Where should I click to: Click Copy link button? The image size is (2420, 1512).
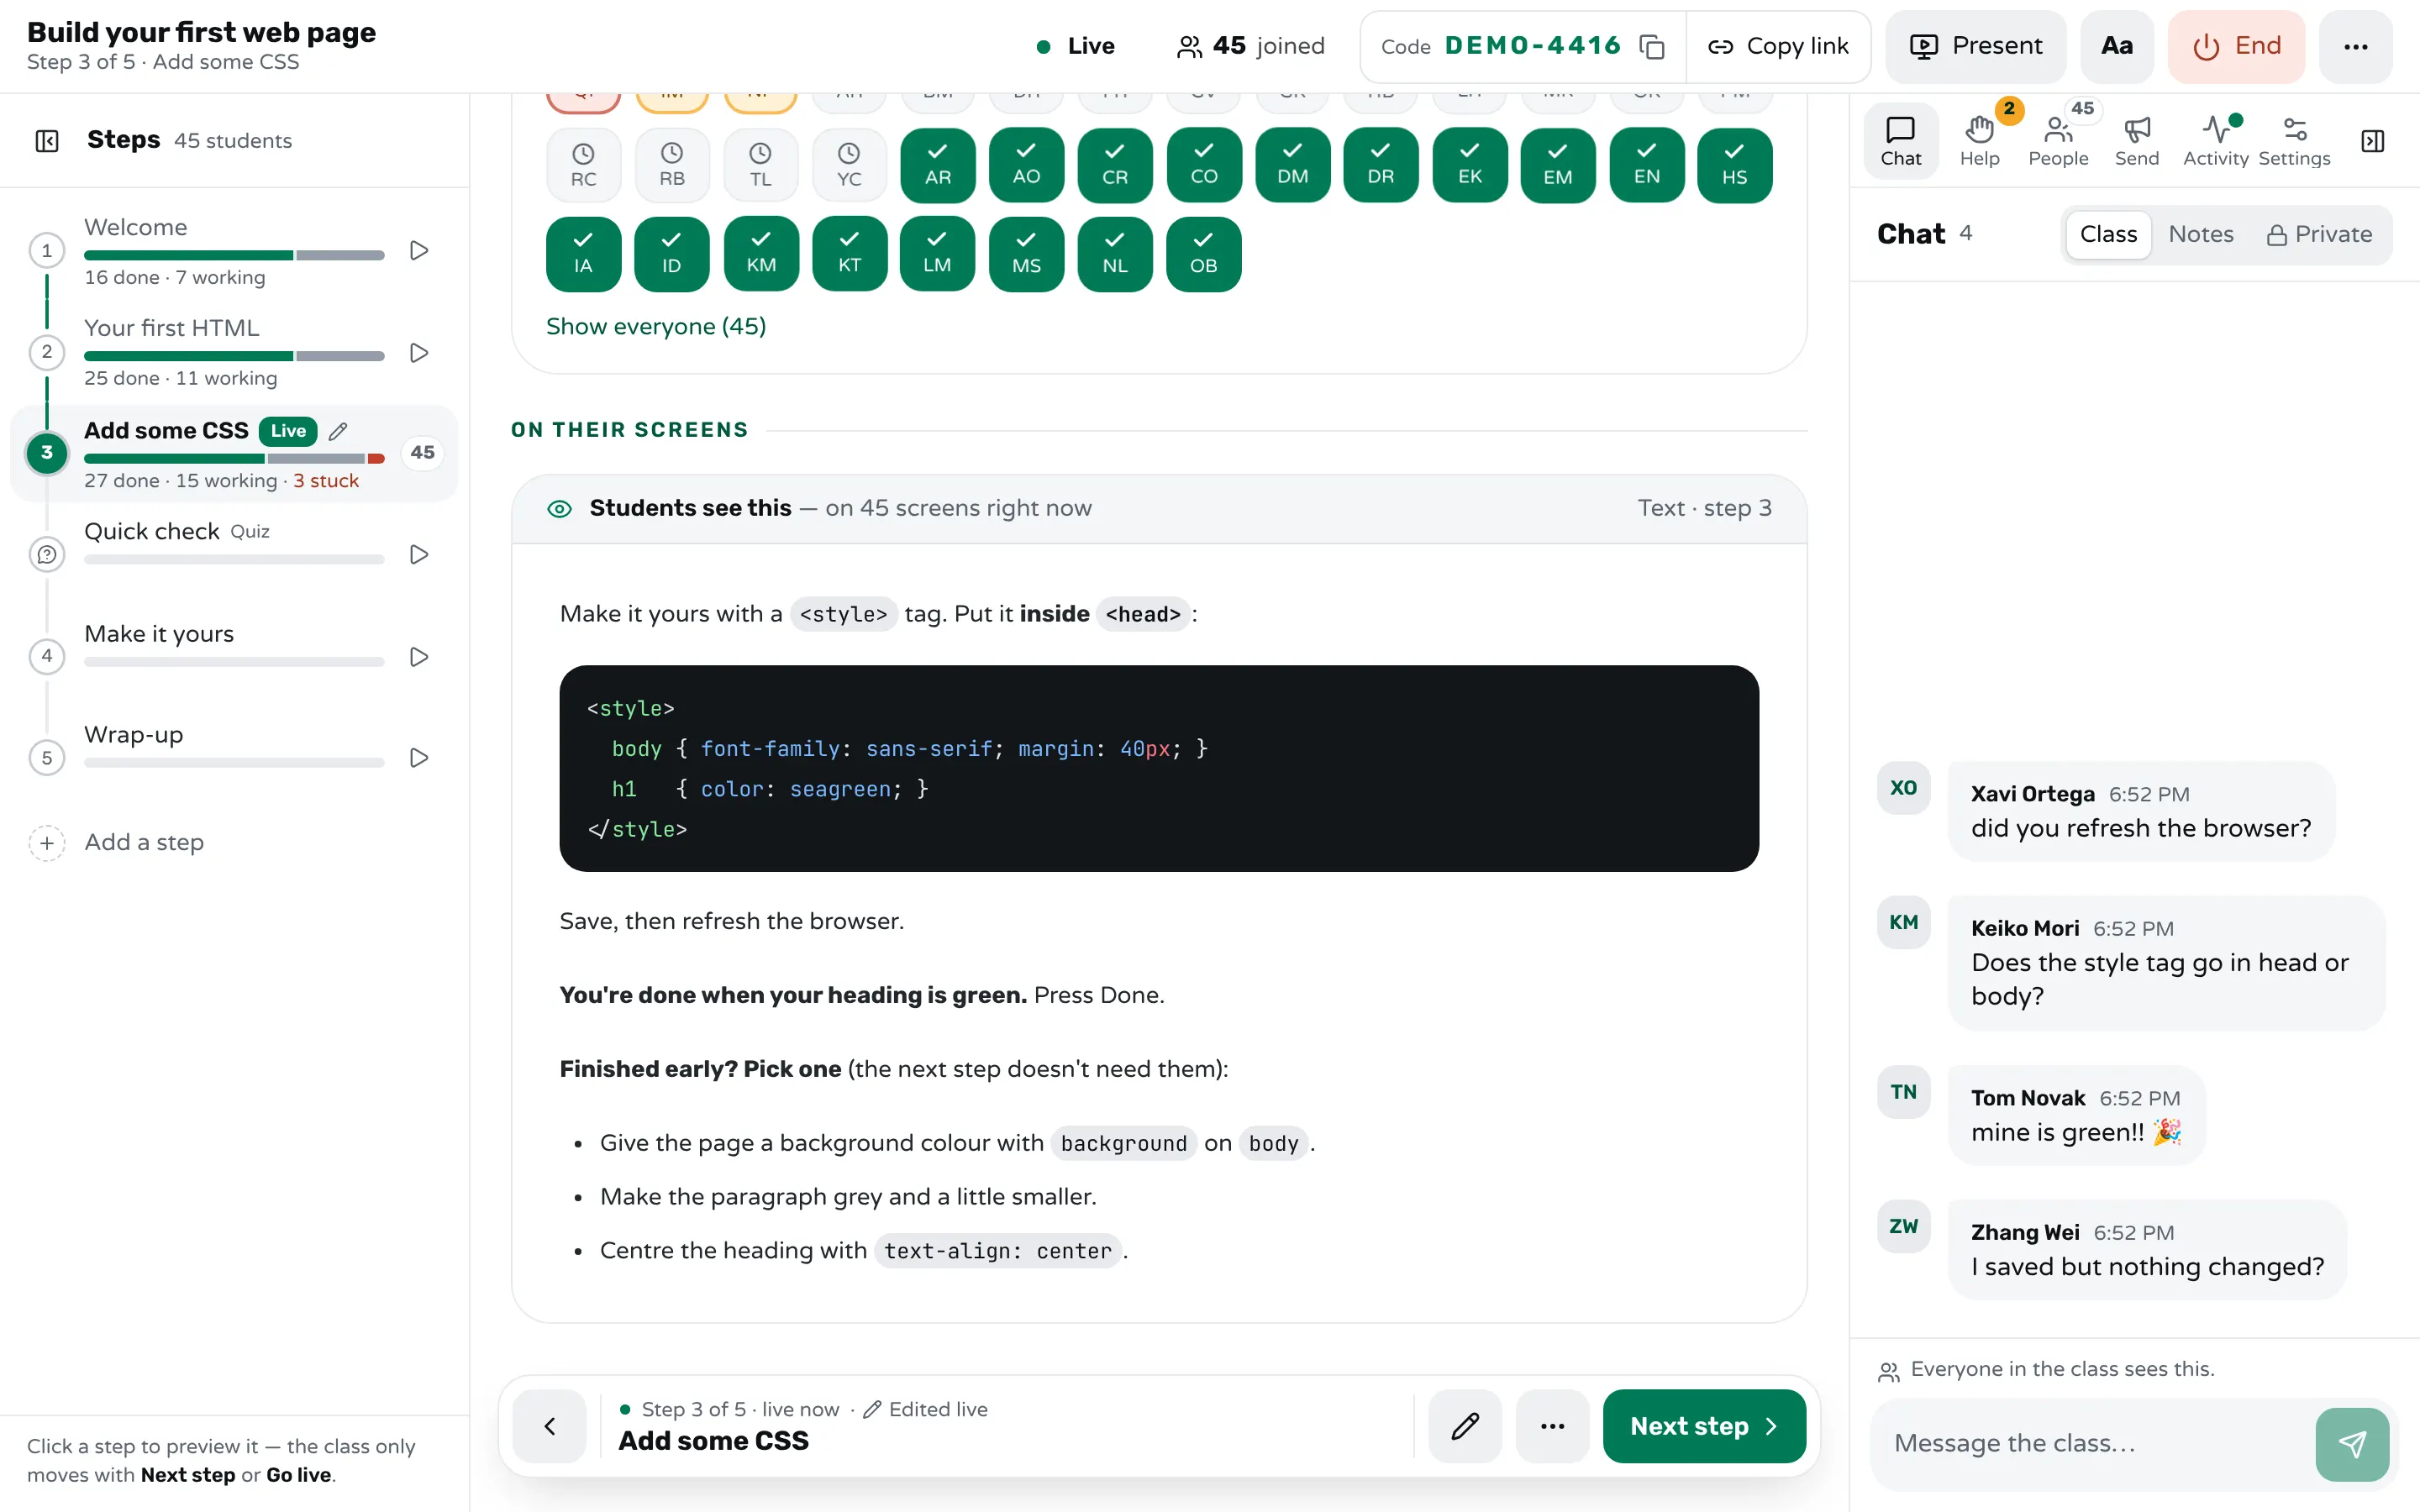coord(1778,46)
